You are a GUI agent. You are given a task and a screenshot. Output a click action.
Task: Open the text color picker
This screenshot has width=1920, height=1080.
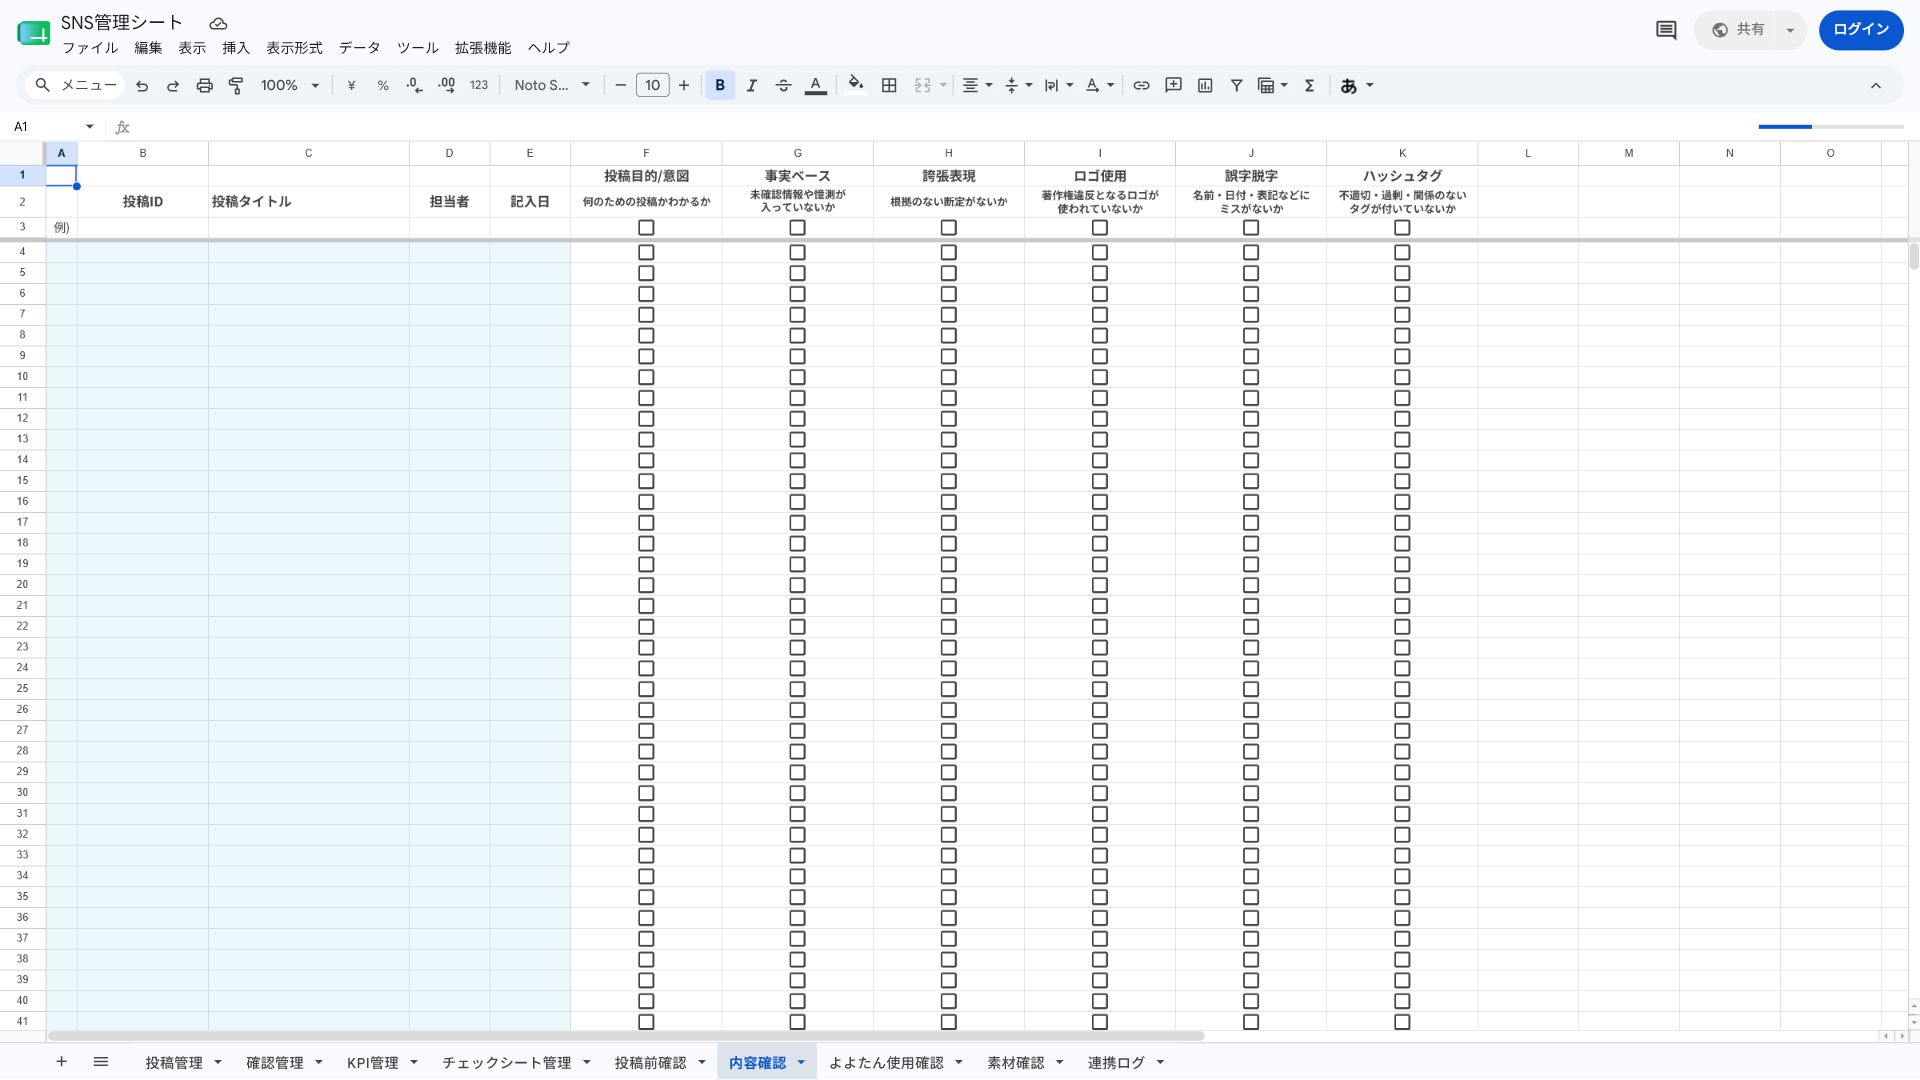click(816, 86)
